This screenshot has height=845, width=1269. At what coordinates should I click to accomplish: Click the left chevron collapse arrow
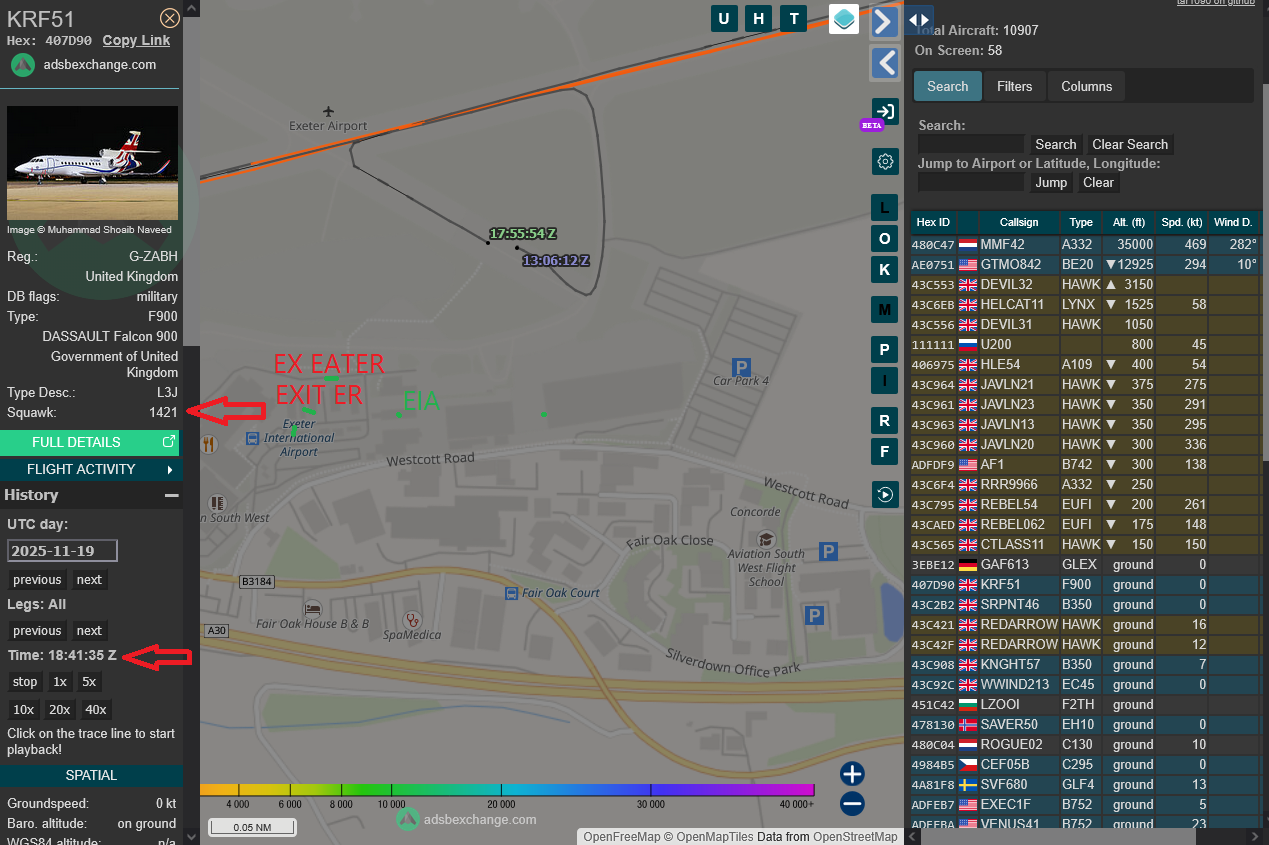pyautogui.click(x=884, y=64)
